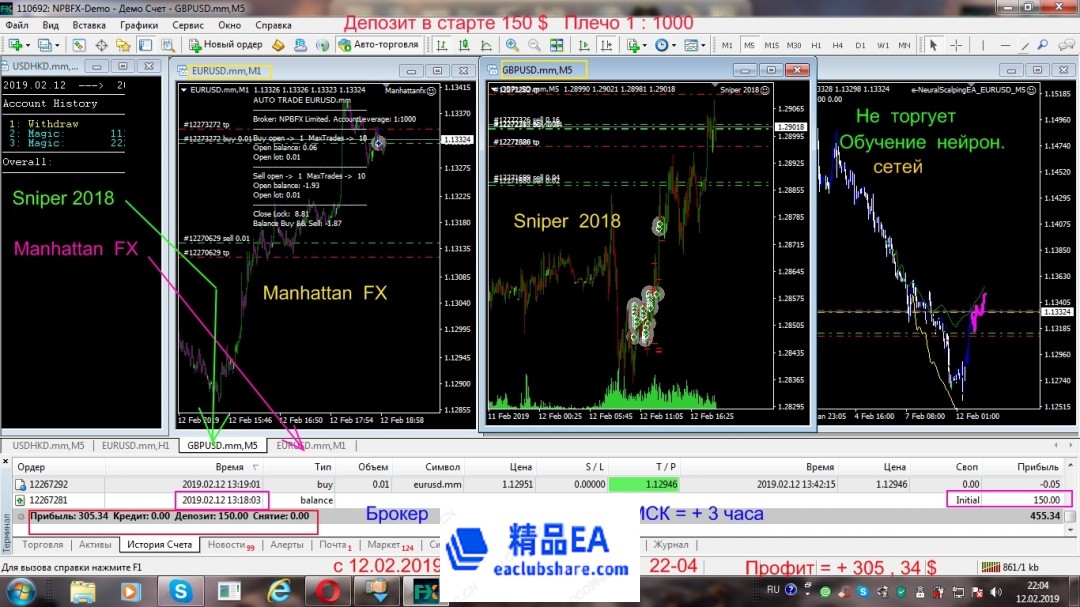Click the search magnifier icon in toolbar
The image size is (1080, 607).
(1043, 45)
